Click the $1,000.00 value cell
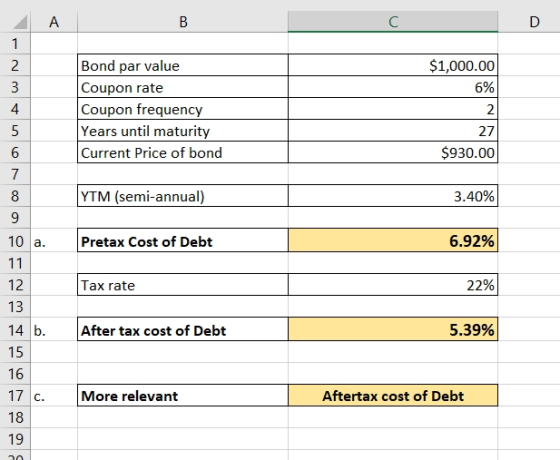Image resolution: width=560 pixels, height=460 pixels. pyautogui.click(x=393, y=65)
